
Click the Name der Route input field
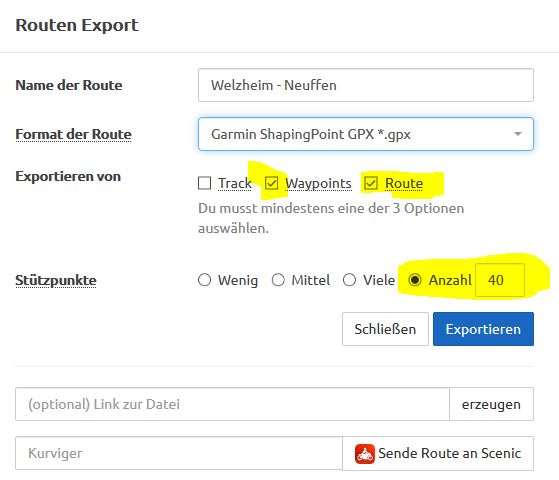[x=366, y=85]
